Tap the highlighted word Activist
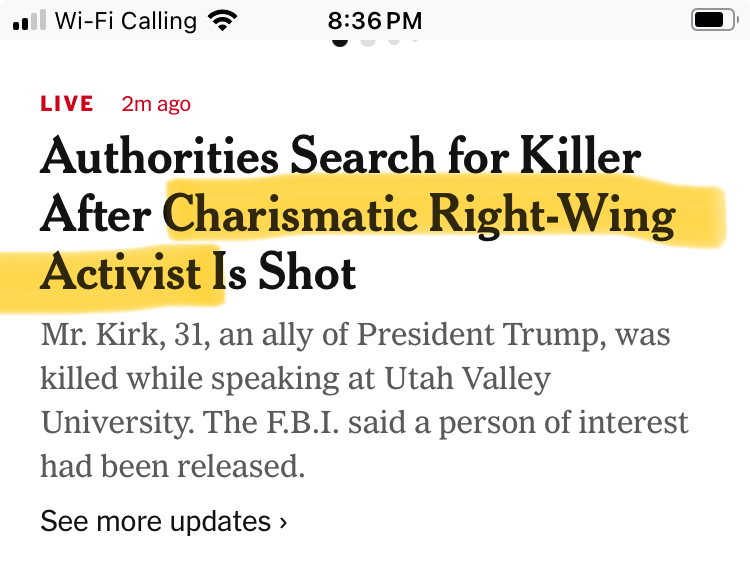 click(x=121, y=273)
